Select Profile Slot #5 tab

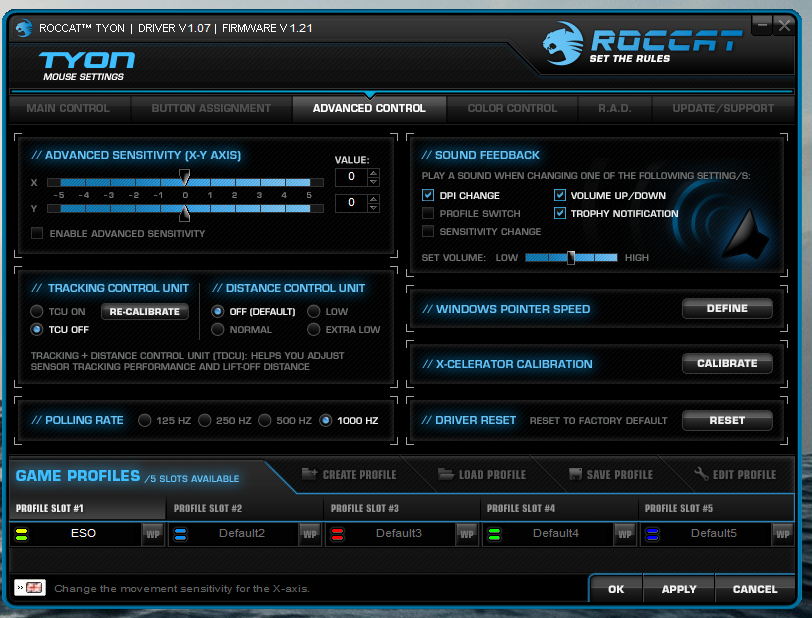(717, 508)
